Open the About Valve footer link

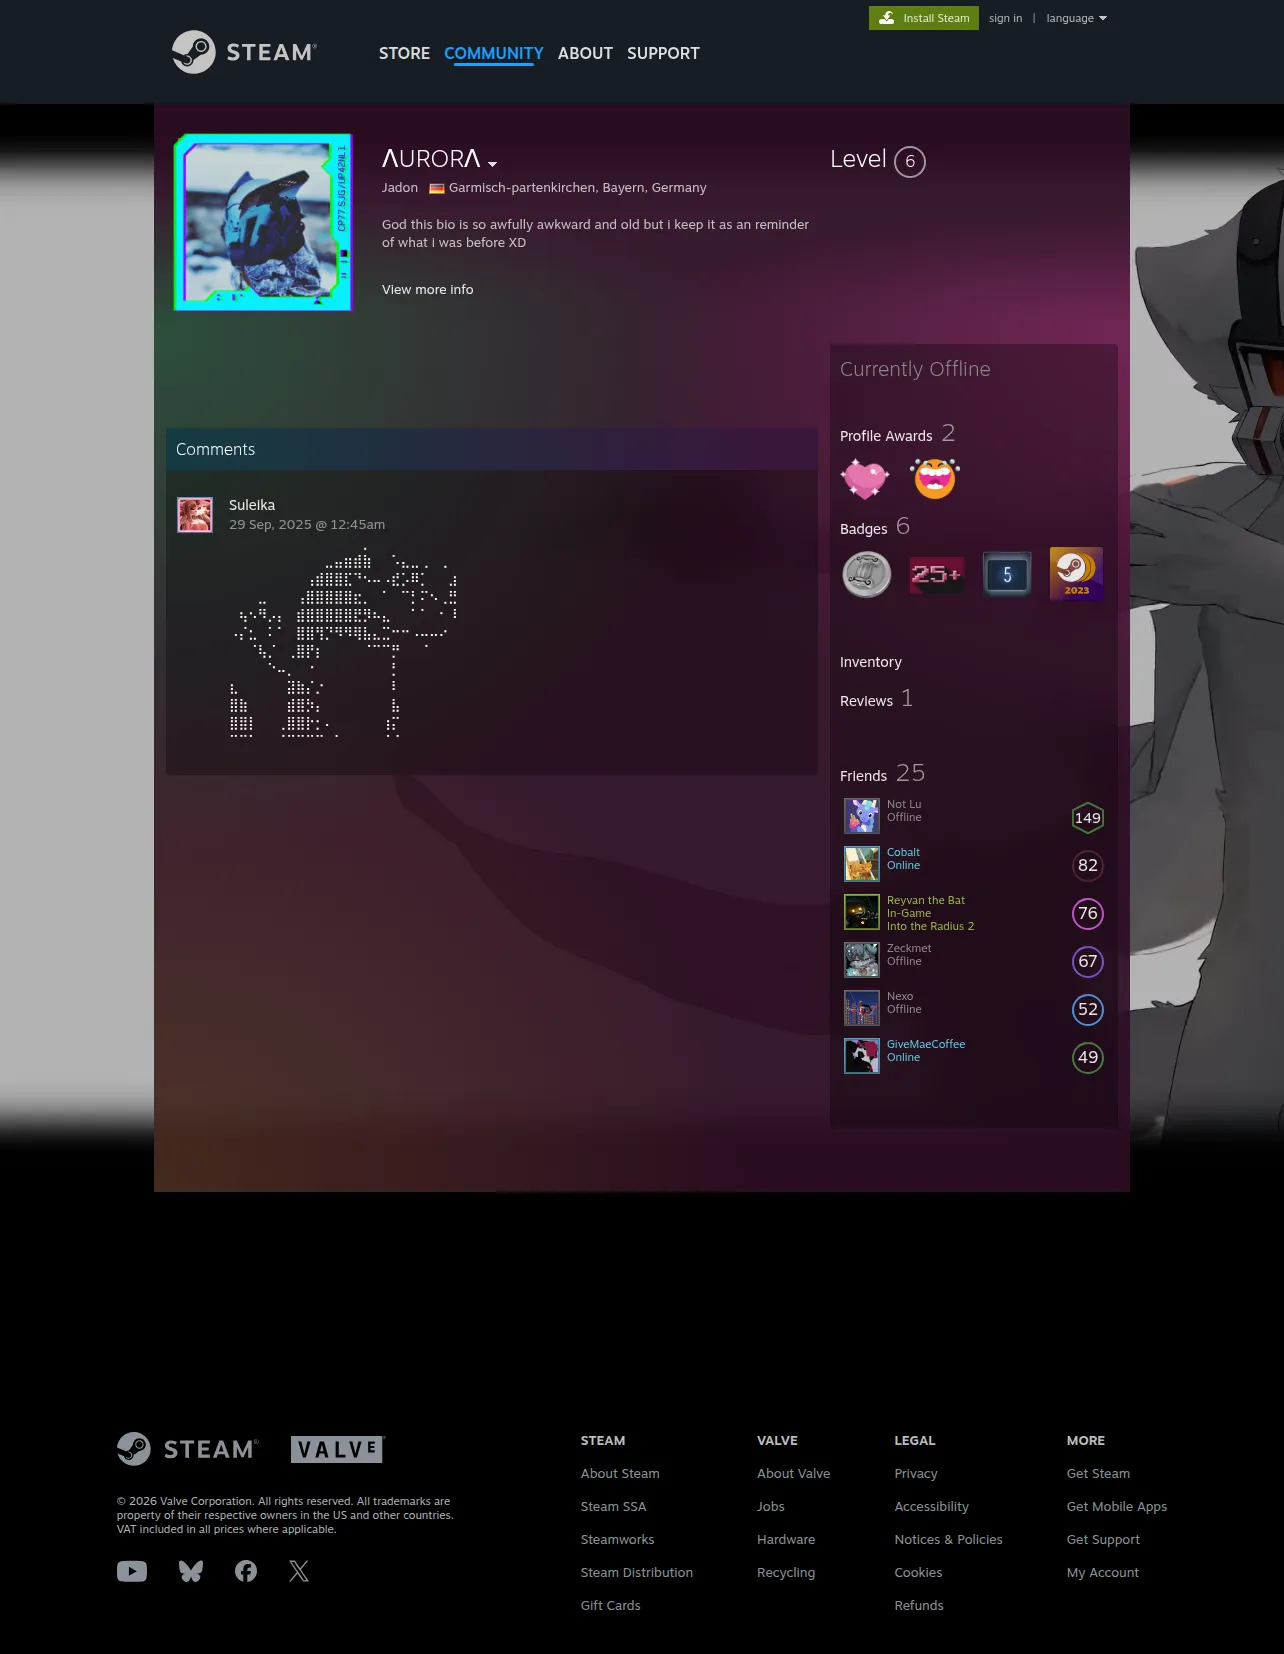pyautogui.click(x=793, y=1473)
